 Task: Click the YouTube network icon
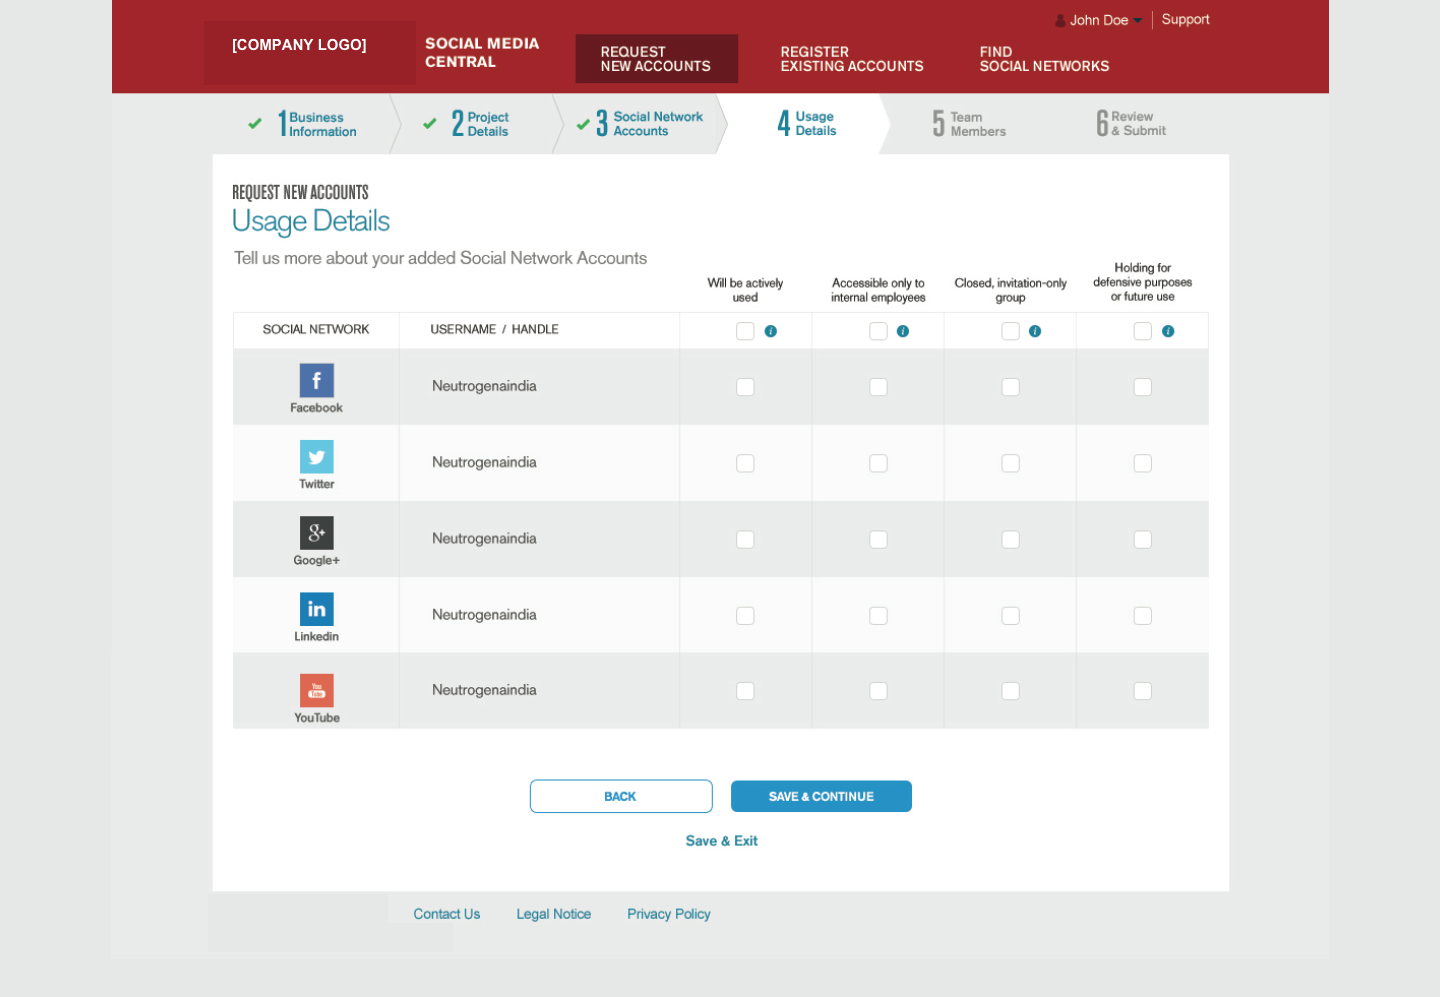pos(316,690)
